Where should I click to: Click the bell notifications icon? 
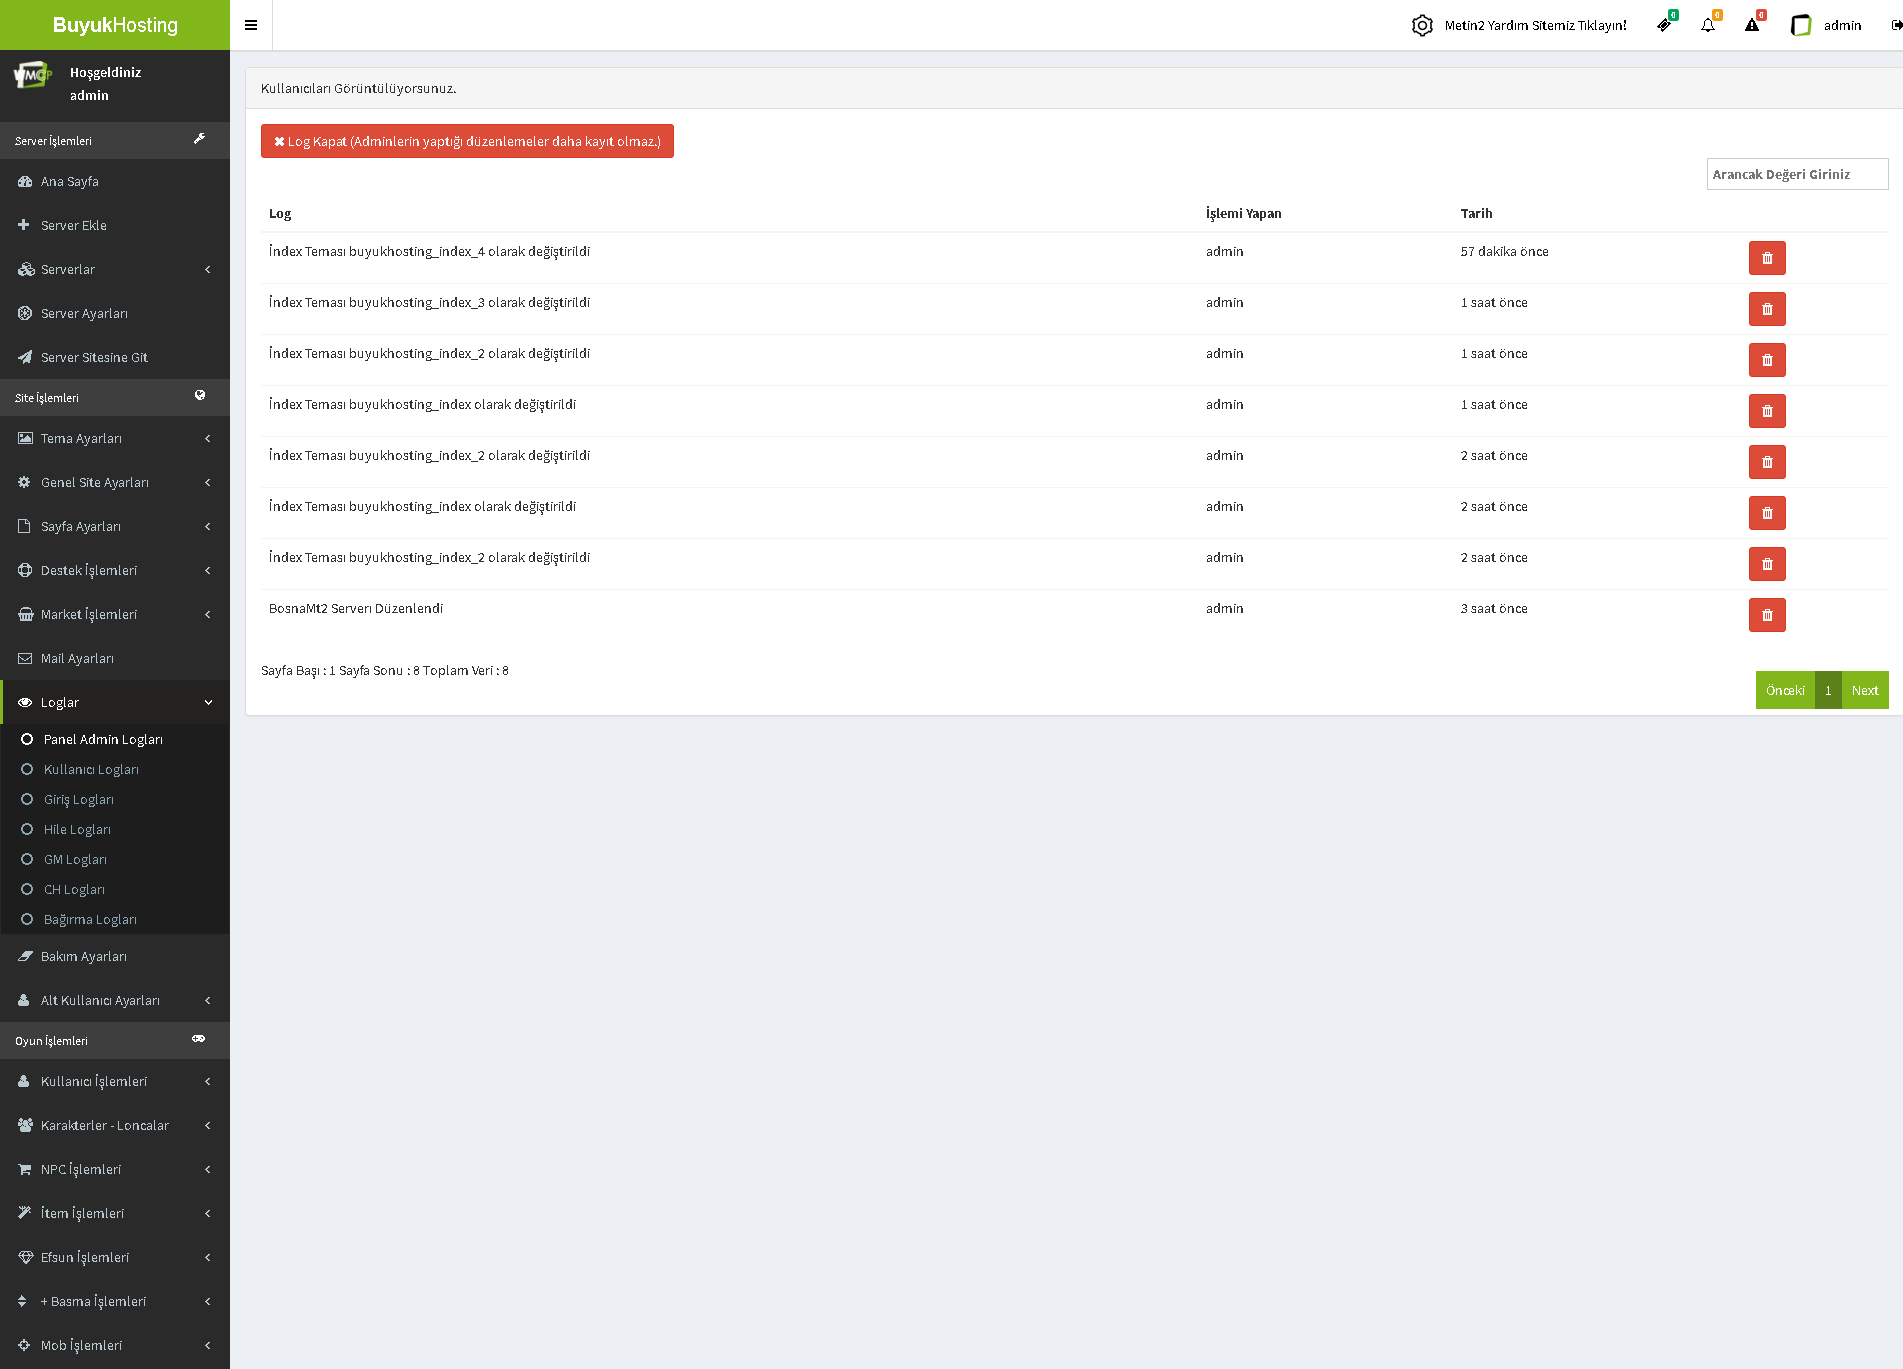[1708, 25]
